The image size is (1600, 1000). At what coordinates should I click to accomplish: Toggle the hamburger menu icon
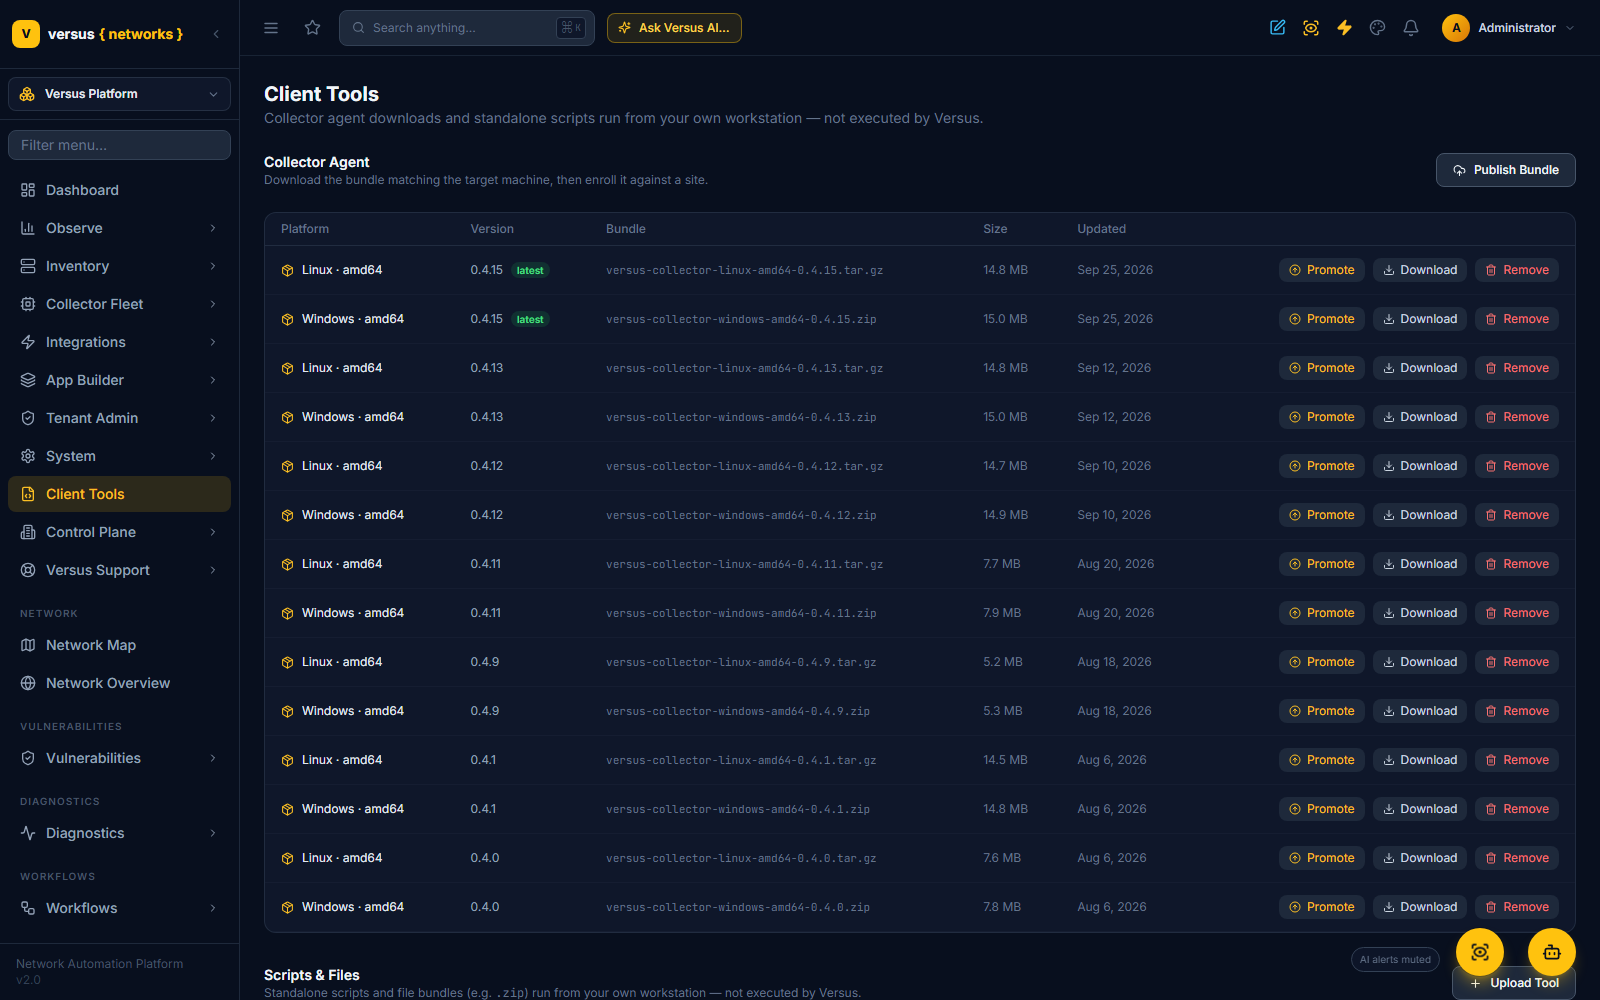pyautogui.click(x=271, y=28)
